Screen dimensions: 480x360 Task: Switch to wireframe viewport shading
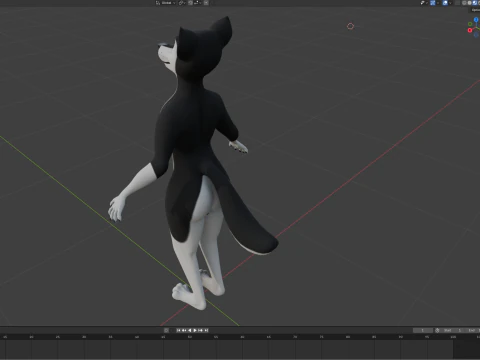(x=464, y=3)
